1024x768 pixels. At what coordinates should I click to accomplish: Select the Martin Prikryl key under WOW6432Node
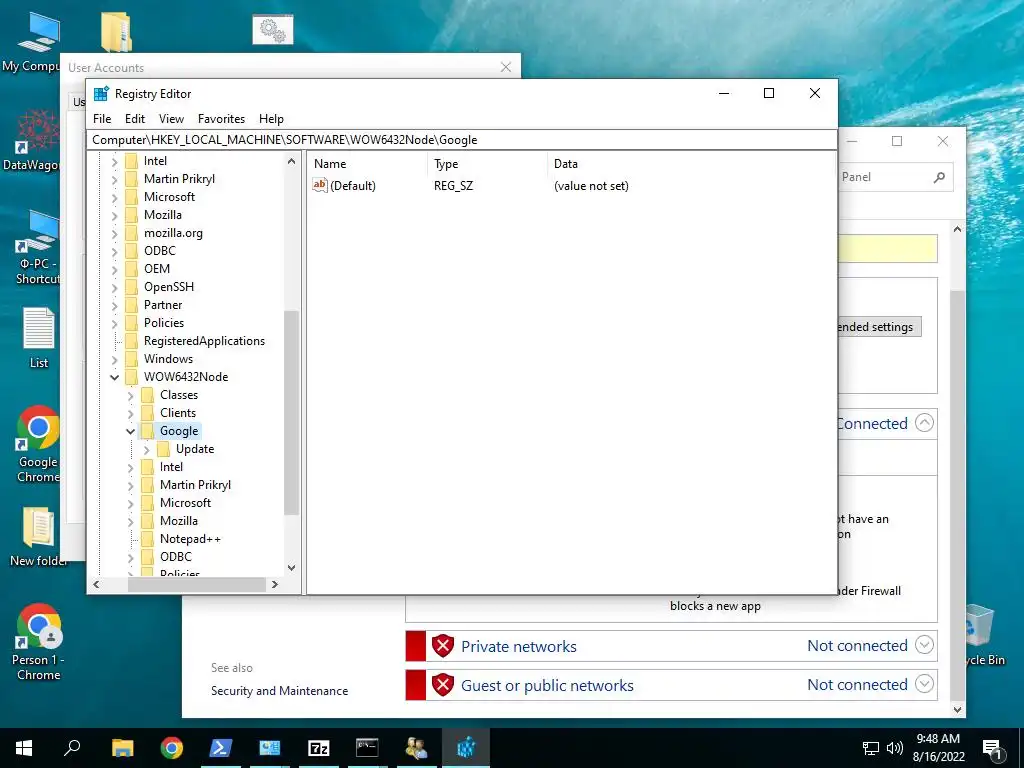[195, 485]
